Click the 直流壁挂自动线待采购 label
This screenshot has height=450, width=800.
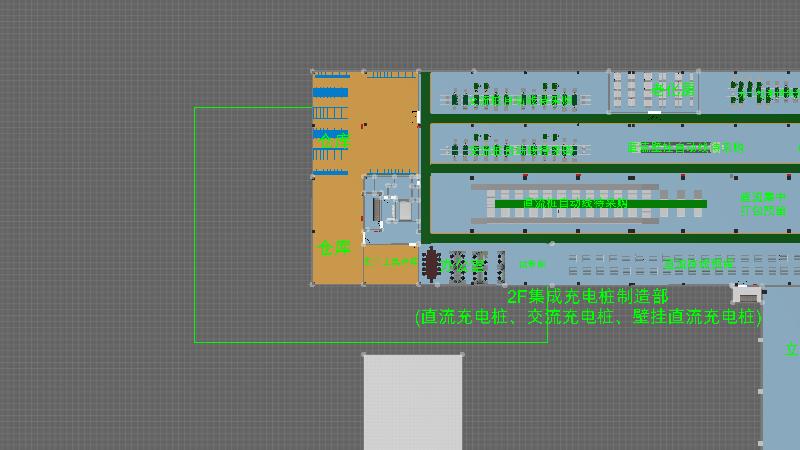pos(685,147)
